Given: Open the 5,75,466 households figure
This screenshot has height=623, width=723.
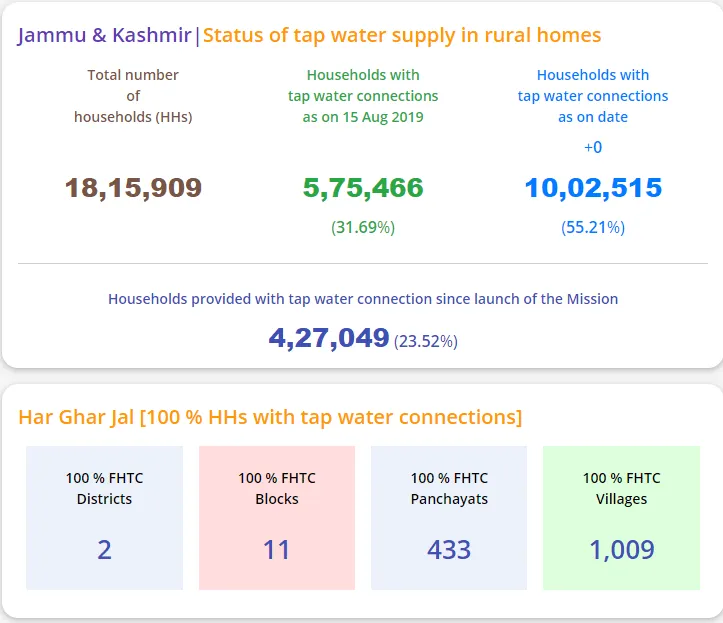Looking at the screenshot, I should 363,187.
